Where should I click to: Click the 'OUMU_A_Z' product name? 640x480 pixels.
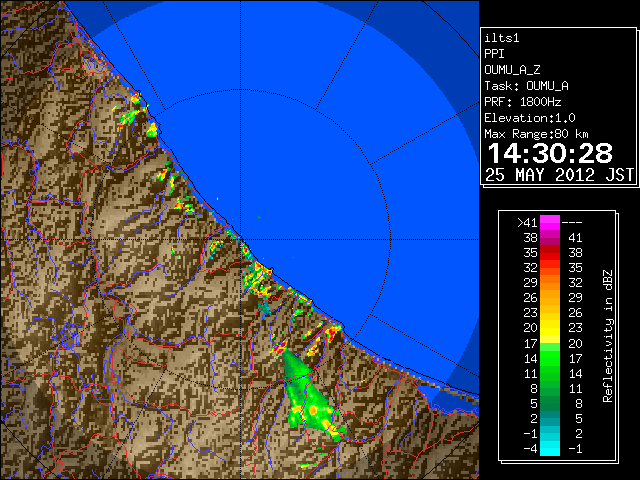coord(512,70)
